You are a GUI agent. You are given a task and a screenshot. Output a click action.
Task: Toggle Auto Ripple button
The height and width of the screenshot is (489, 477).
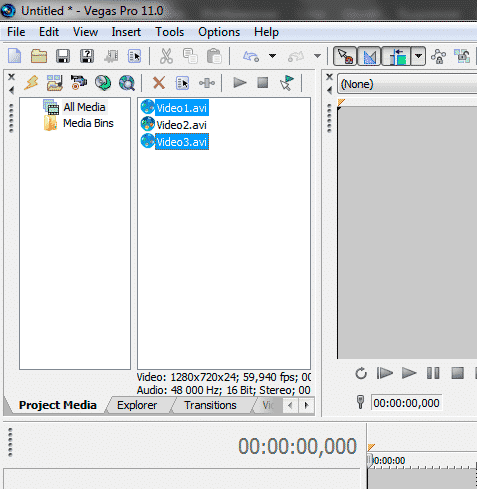pyautogui.click(x=396, y=56)
